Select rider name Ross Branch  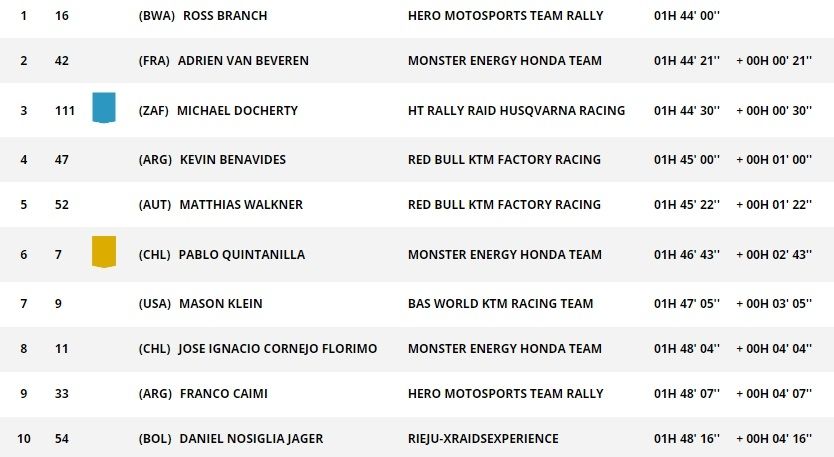(225, 16)
